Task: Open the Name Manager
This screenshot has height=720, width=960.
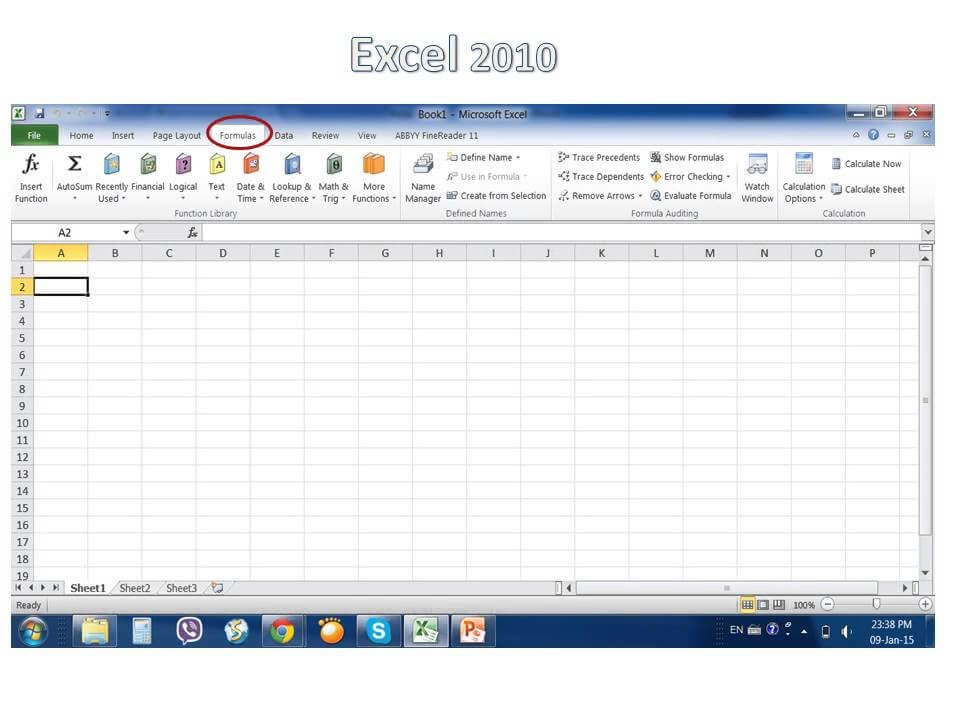Action: [x=423, y=178]
